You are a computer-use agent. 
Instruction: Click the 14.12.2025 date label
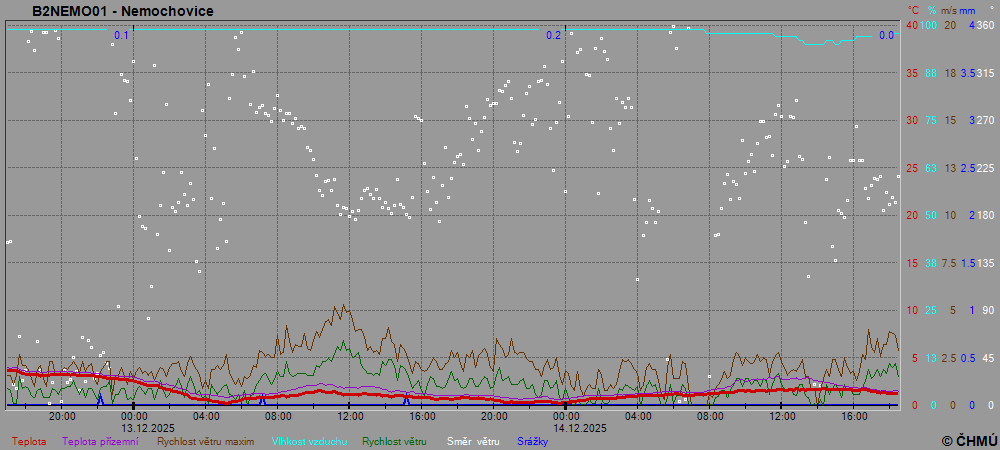(580, 427)
